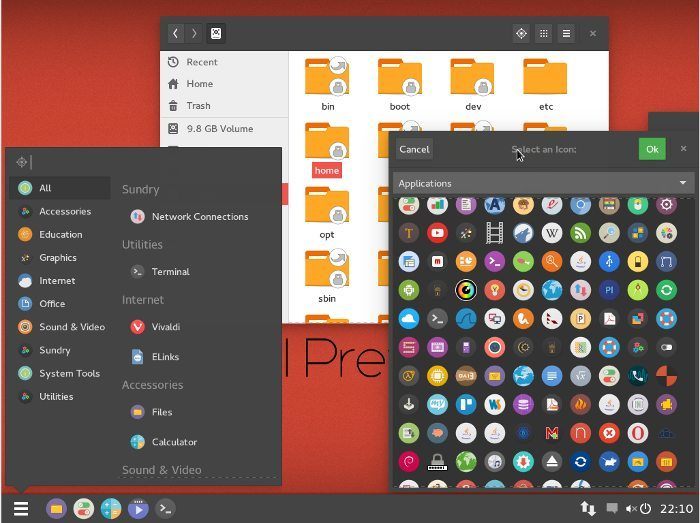This screenshot has width=700, height=523.
Task: Confirm icon selection with Ok
Action: pyautogui.click(x=652, y=149)
